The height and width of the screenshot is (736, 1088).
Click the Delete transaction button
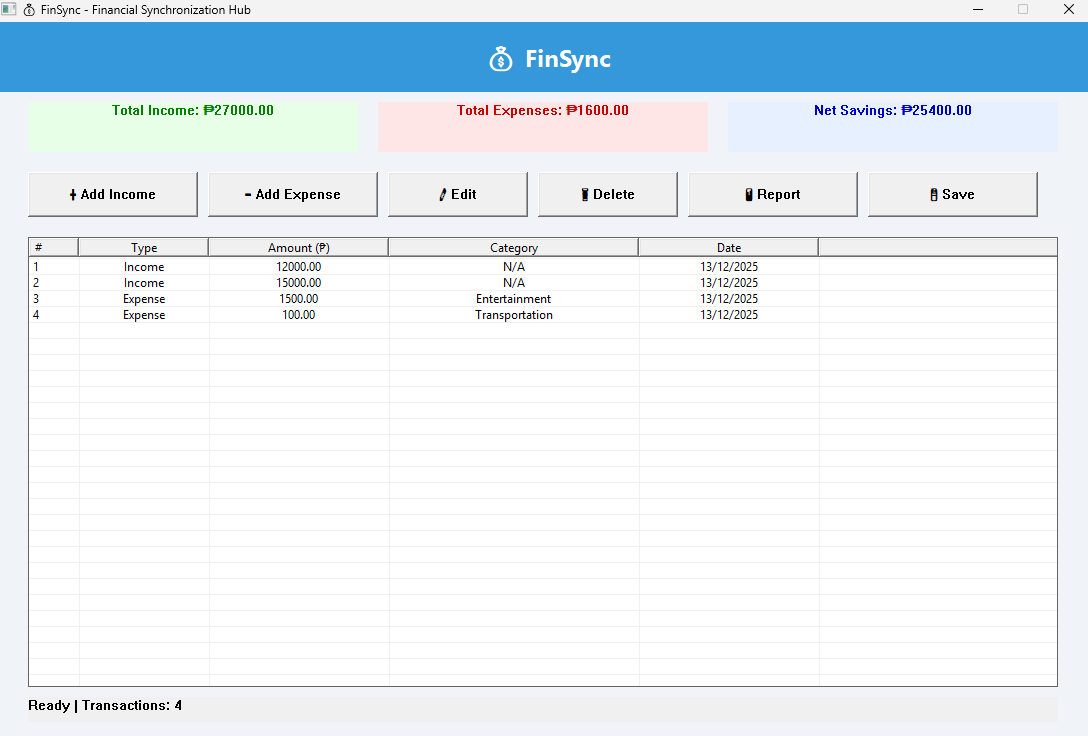point(608,194)
